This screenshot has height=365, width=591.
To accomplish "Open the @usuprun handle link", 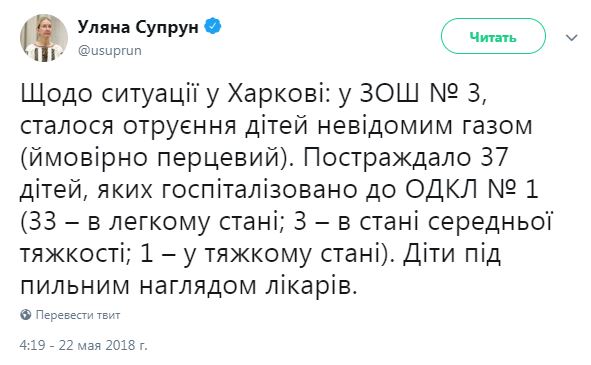I will (x=110, y=51).
